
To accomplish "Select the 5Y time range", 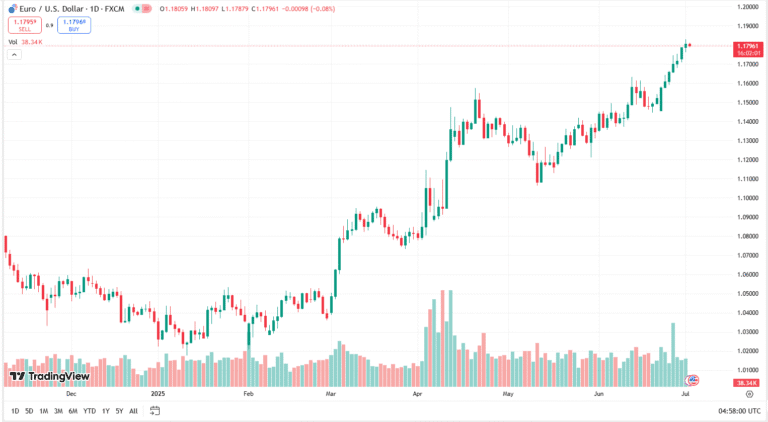I will (119, 411).
